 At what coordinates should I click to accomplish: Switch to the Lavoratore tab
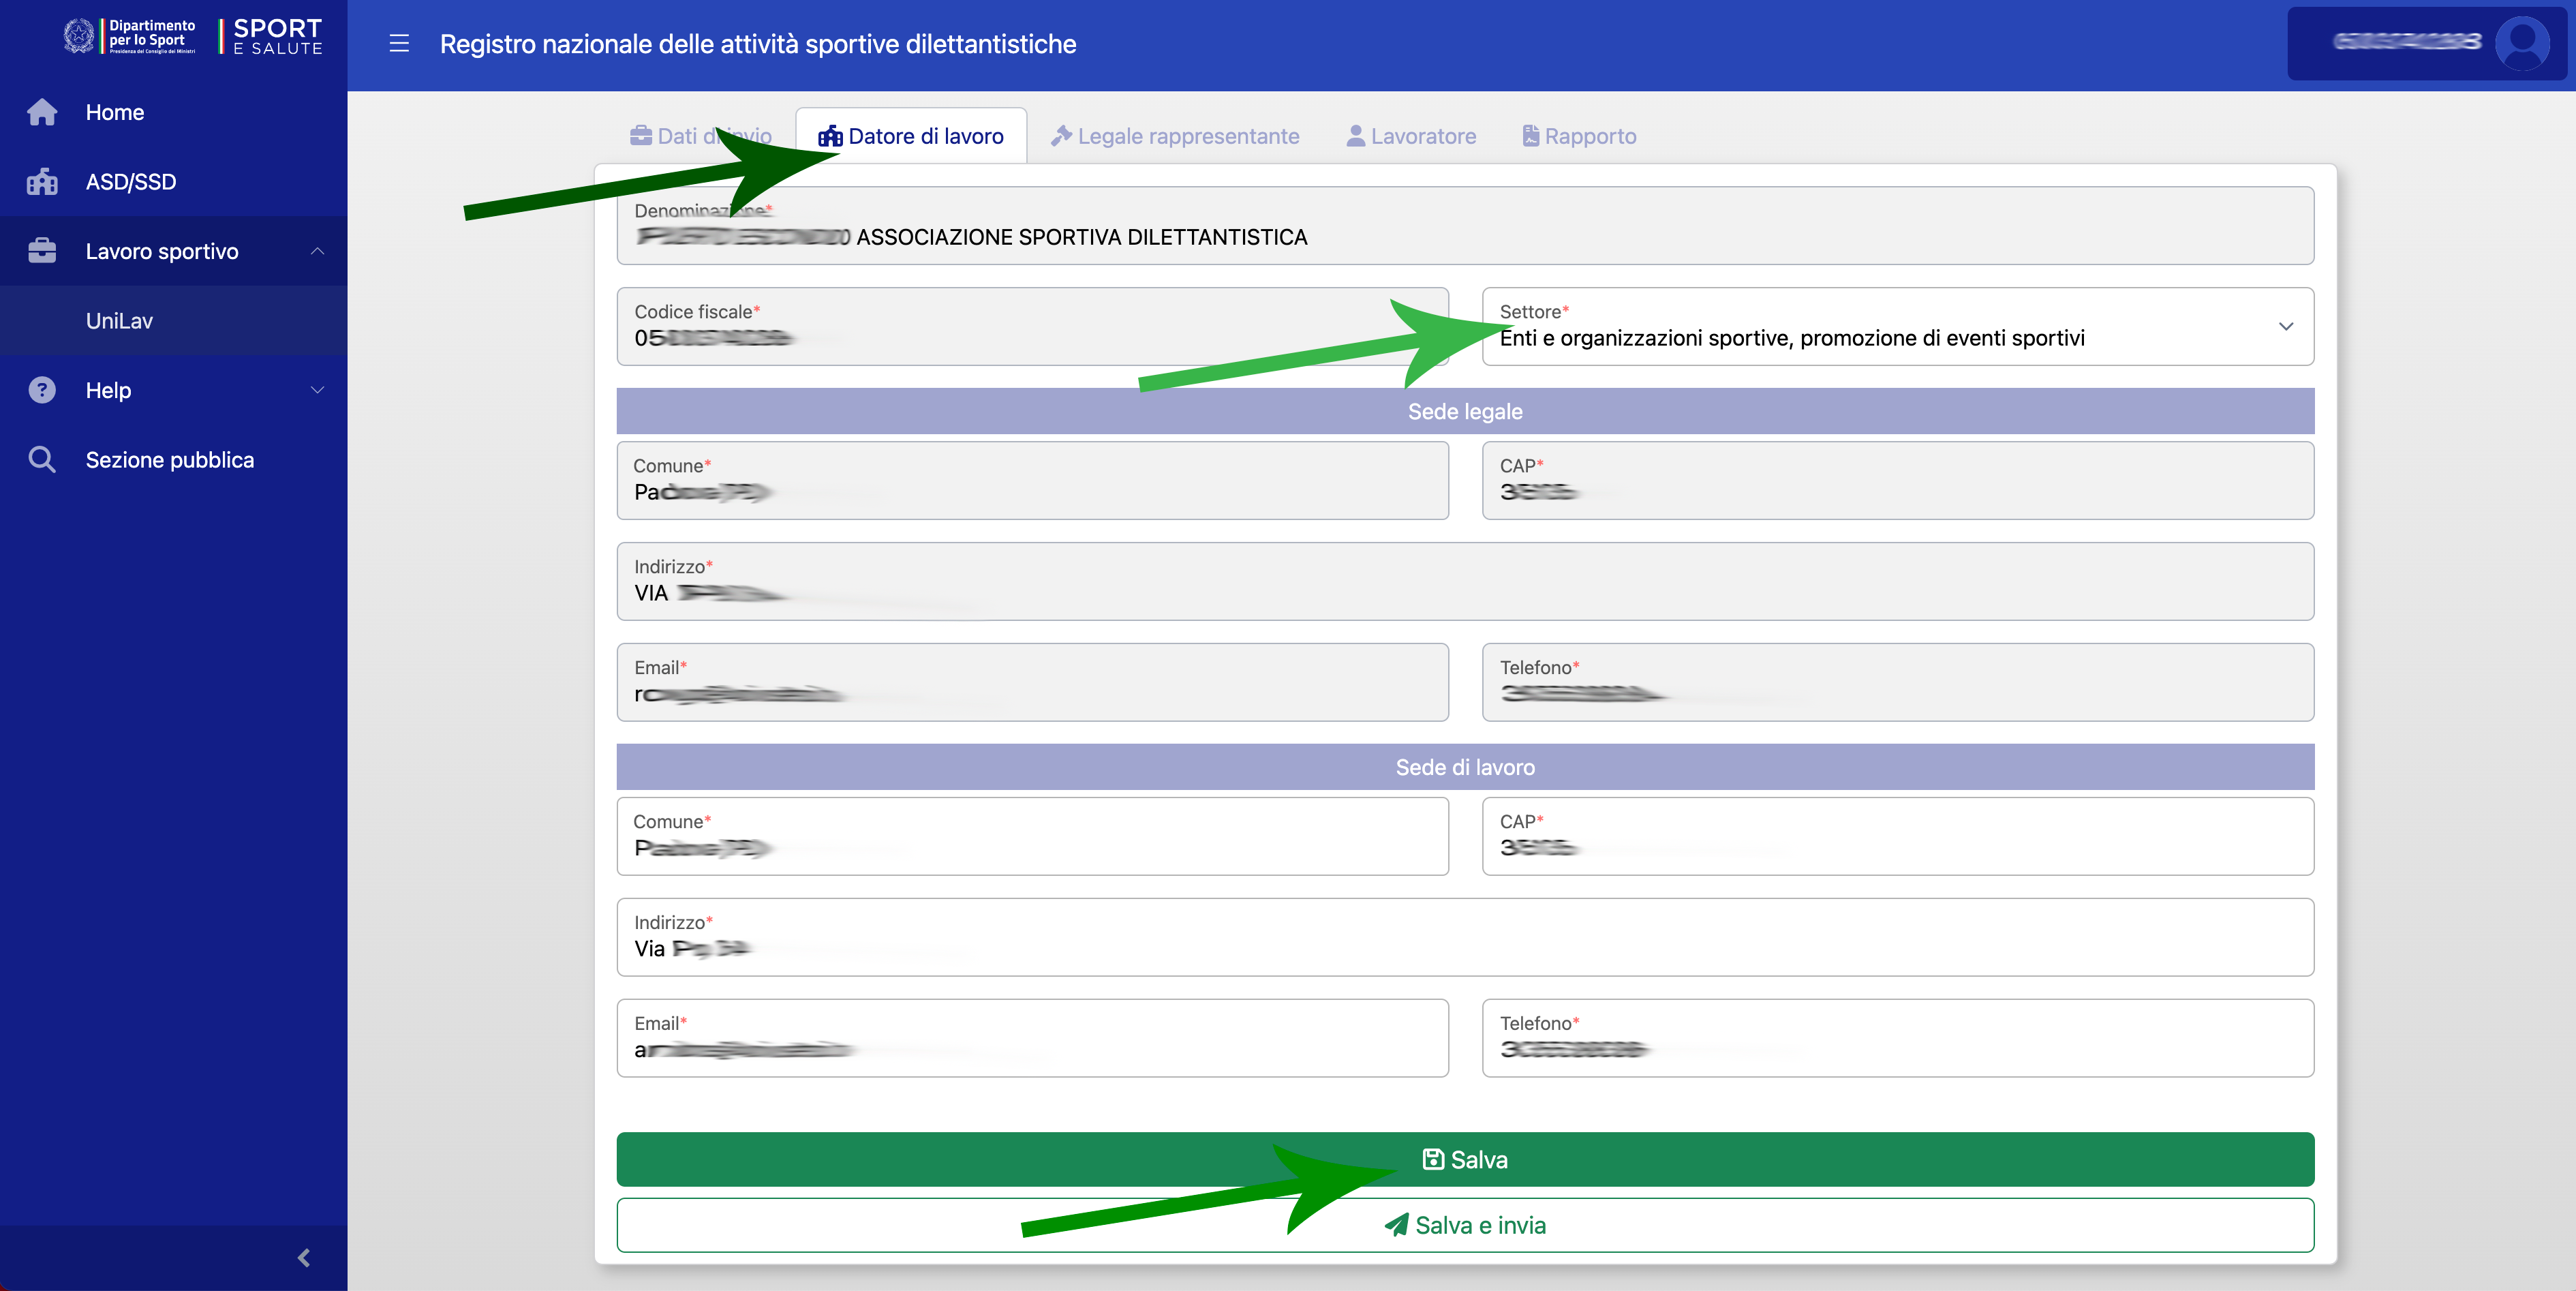1411,136
